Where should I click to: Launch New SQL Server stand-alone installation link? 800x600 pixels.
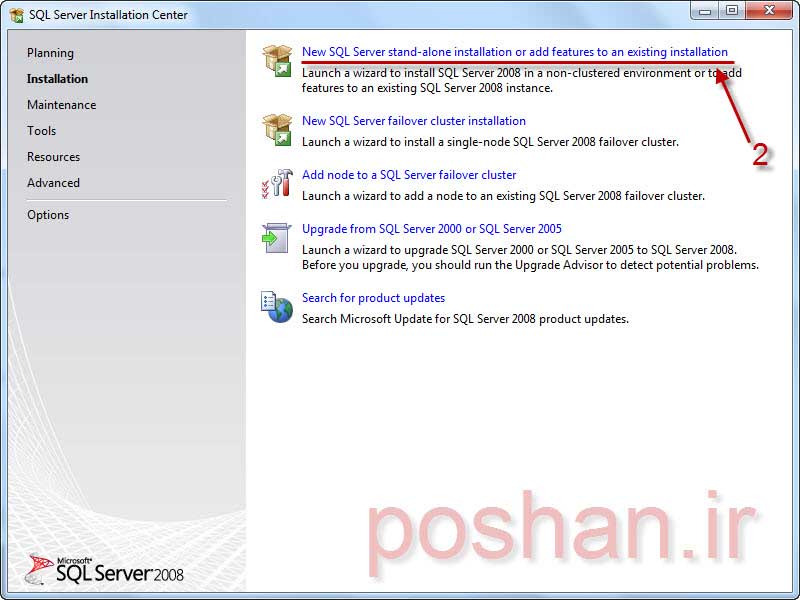pyautogui.click(x=514, y=52)
